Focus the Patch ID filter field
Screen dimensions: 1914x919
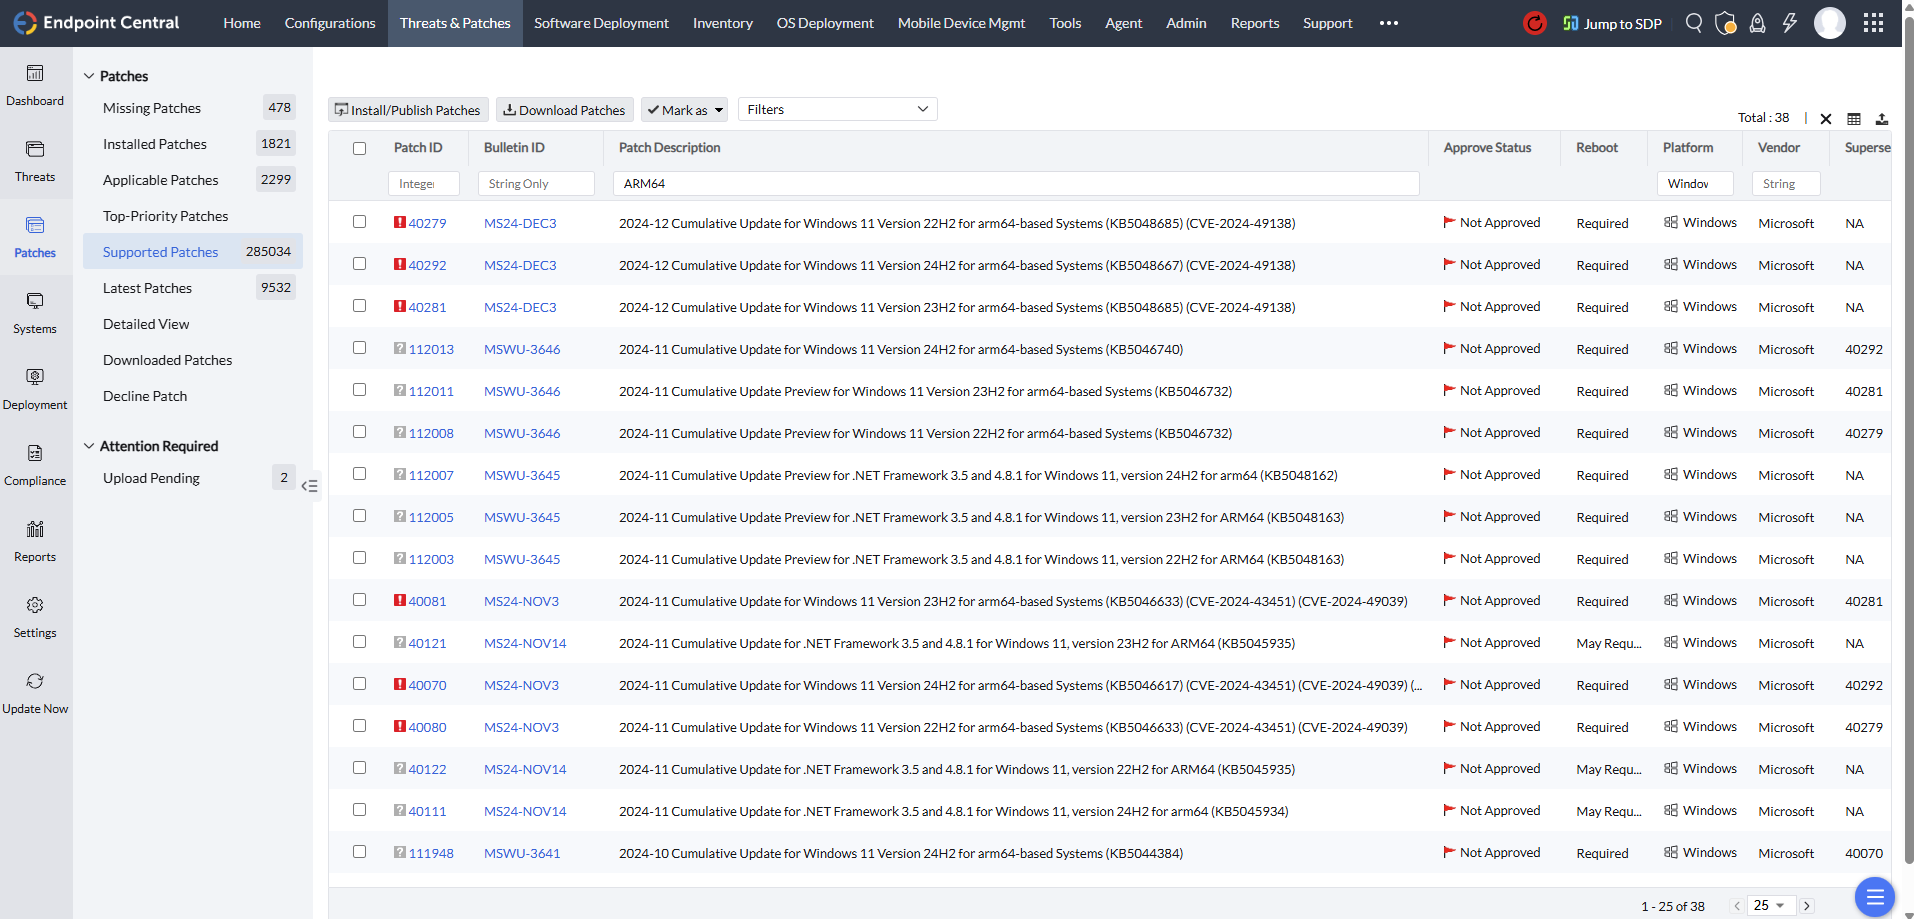coord(424,184)
